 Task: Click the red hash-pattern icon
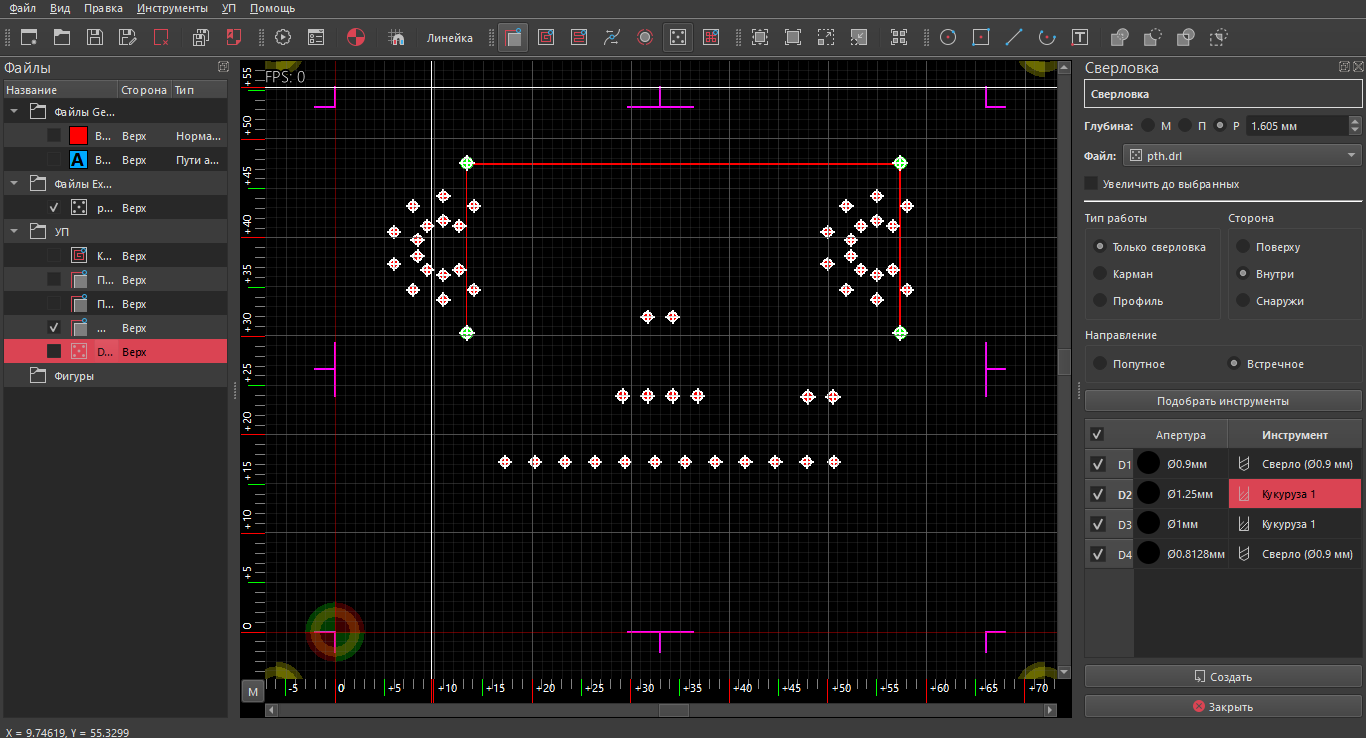(x=711, y=37)
